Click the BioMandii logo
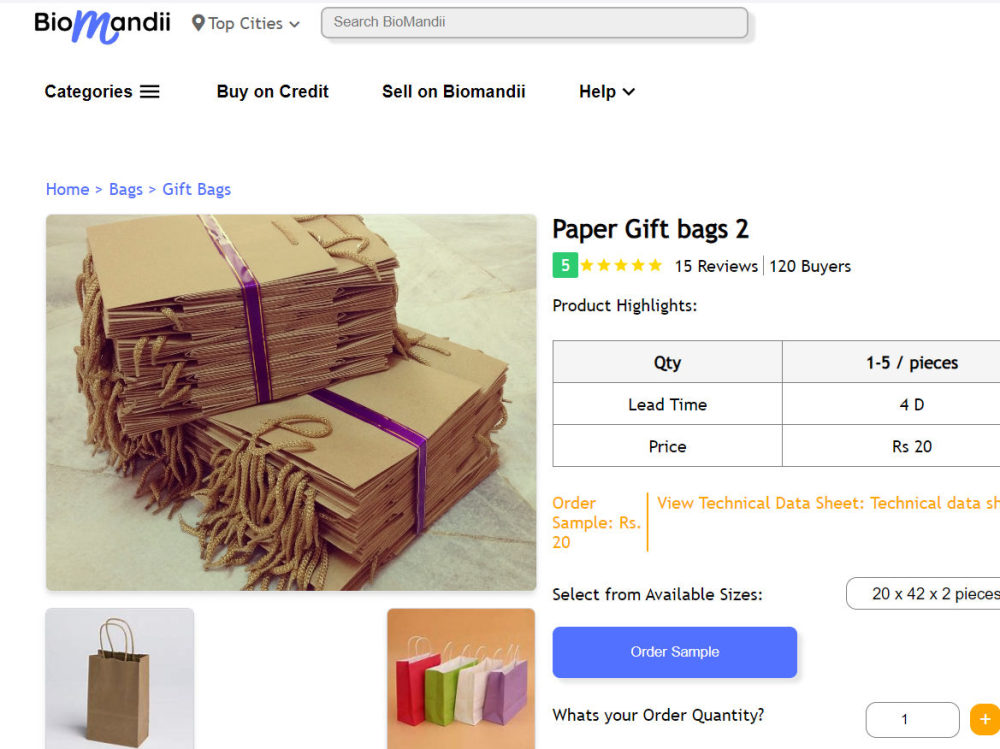1000x749 pixels. [x=102, y=26]
